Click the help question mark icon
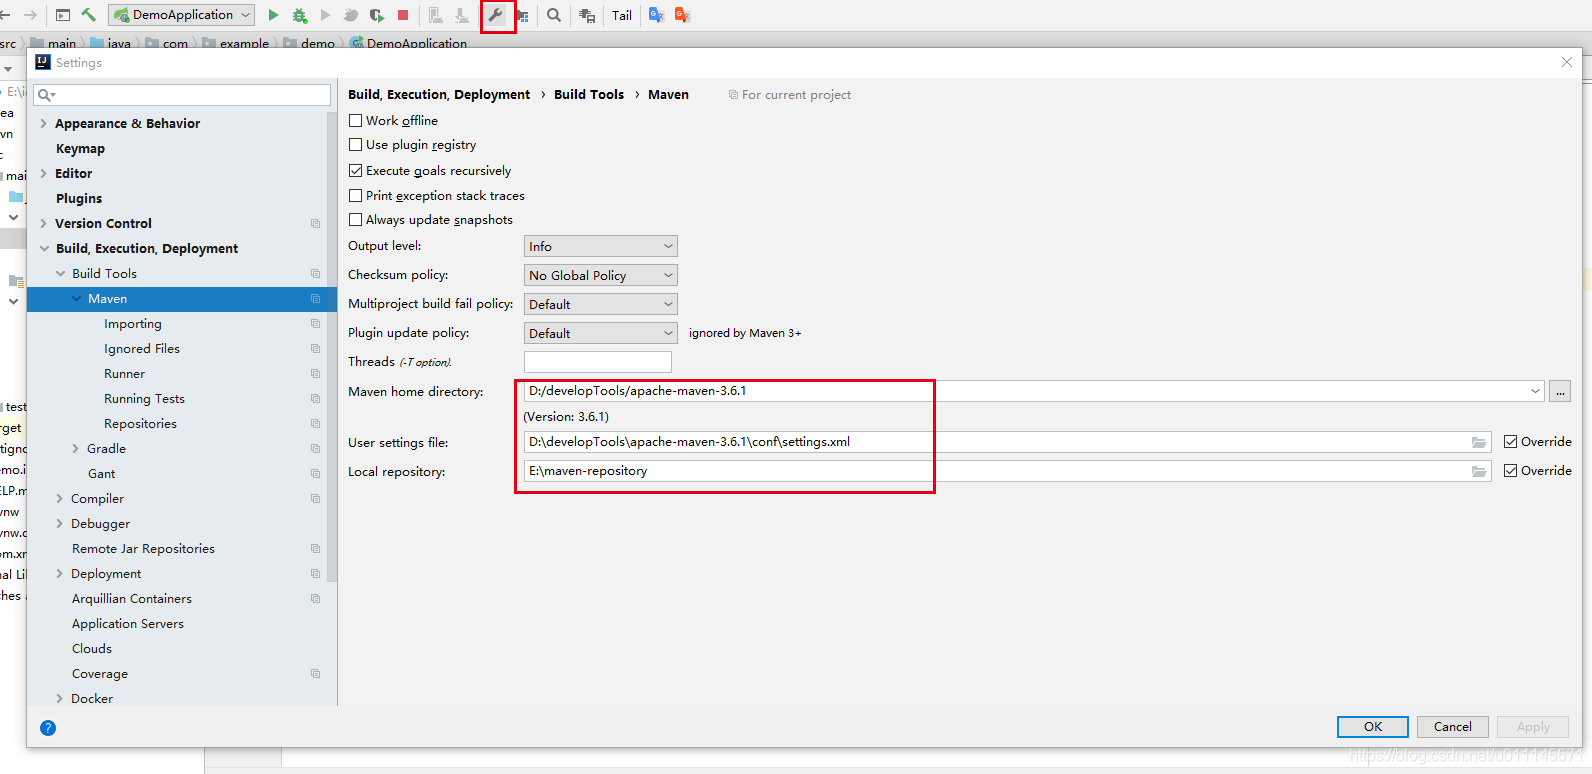This screenshot has height=774, width=1592. [x=48, y=727]
